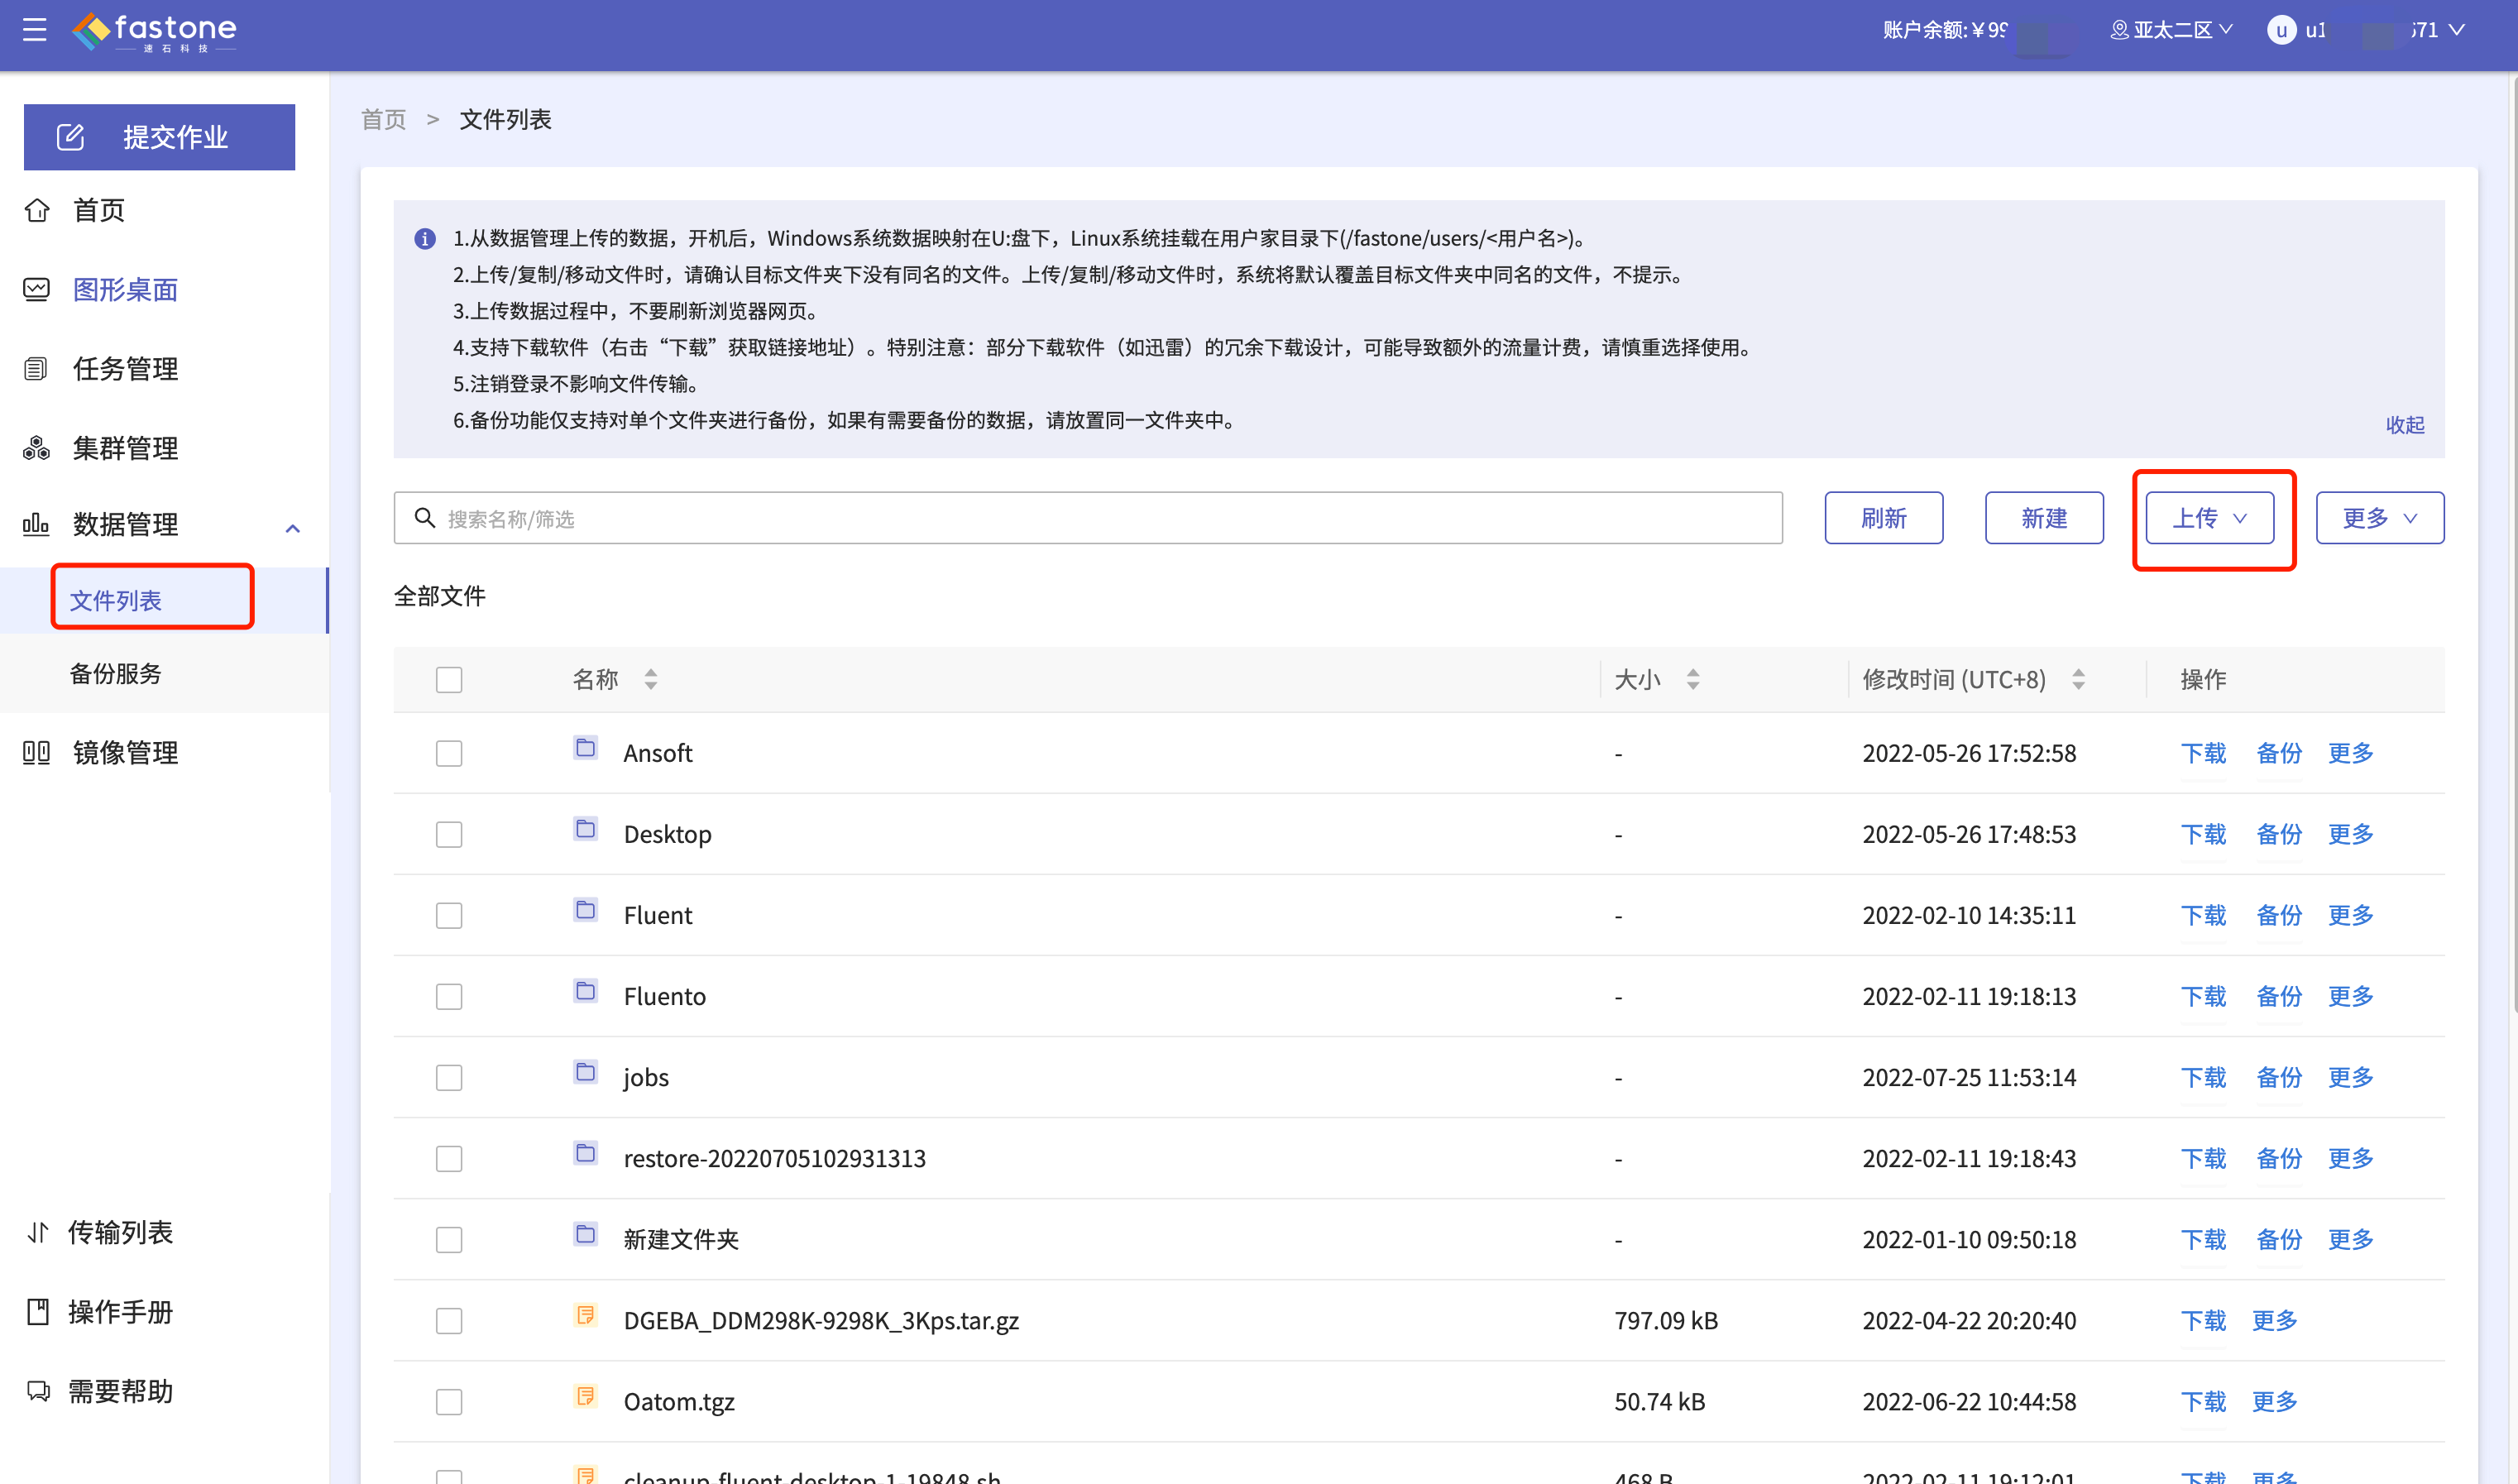The height and width of the screenshot is (1484, 2518).
Task: Click 下载 for Desktop row
Action: [2203, 834]
